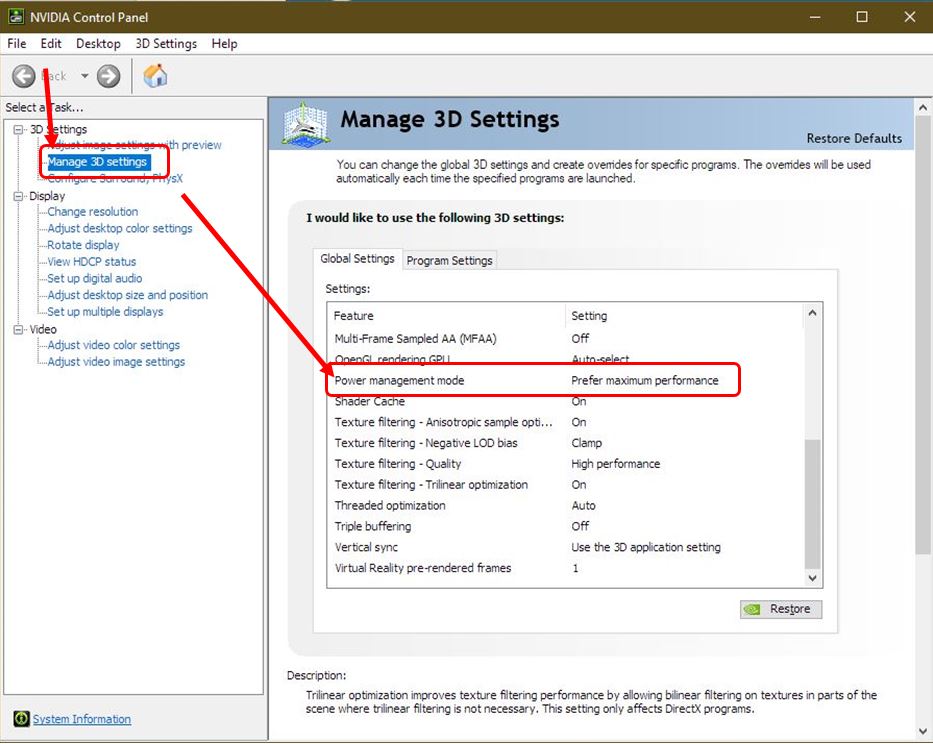Select the Threaded optimization setting row
The width and height of the screenshot is (933, 744).
[x=565, y=505]
